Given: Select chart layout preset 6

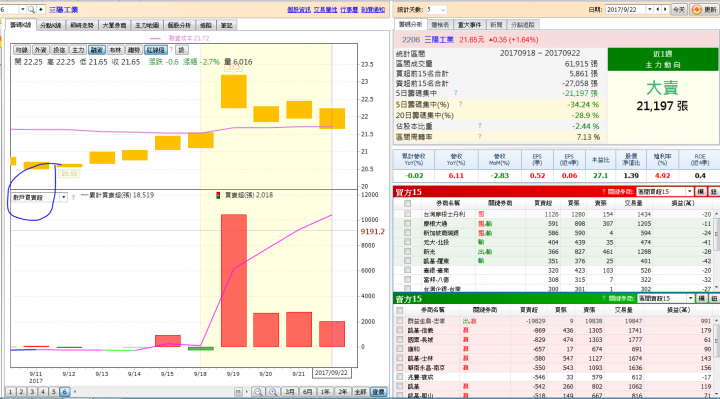Looking at the screenshot, I should pyautogui.click(x=64, y=392).
